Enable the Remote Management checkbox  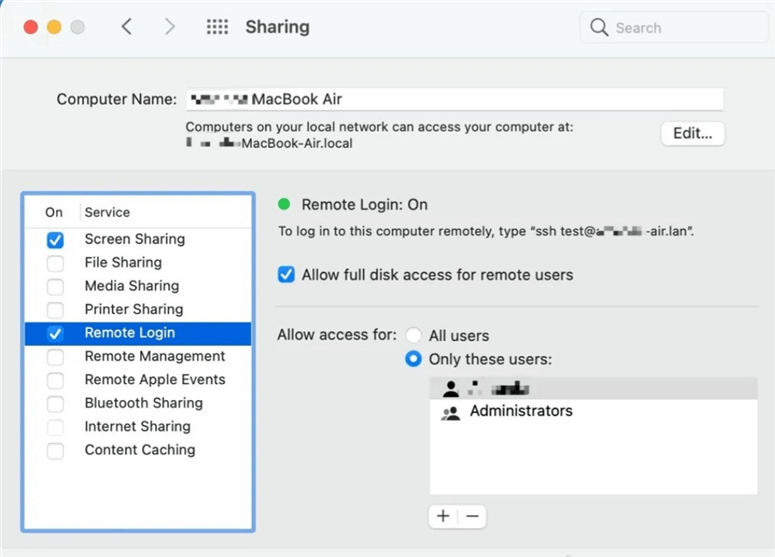(x=55, y=357)
